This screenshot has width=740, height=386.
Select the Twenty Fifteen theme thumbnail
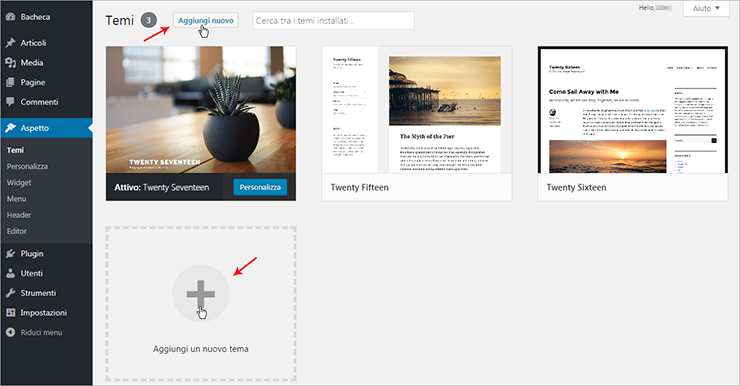[x=417, y=109]
